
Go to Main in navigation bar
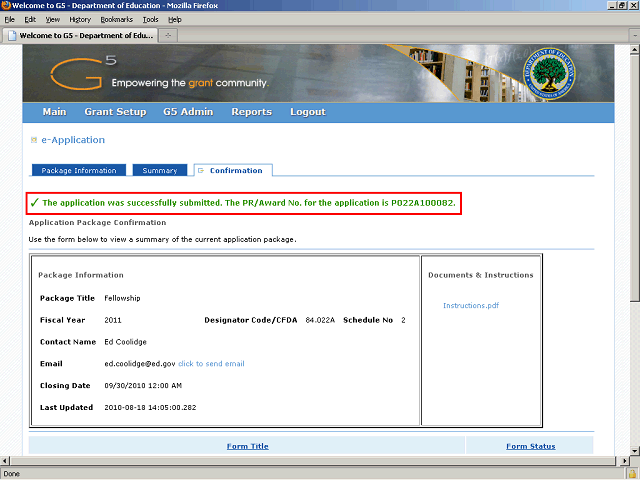(54, 112)
